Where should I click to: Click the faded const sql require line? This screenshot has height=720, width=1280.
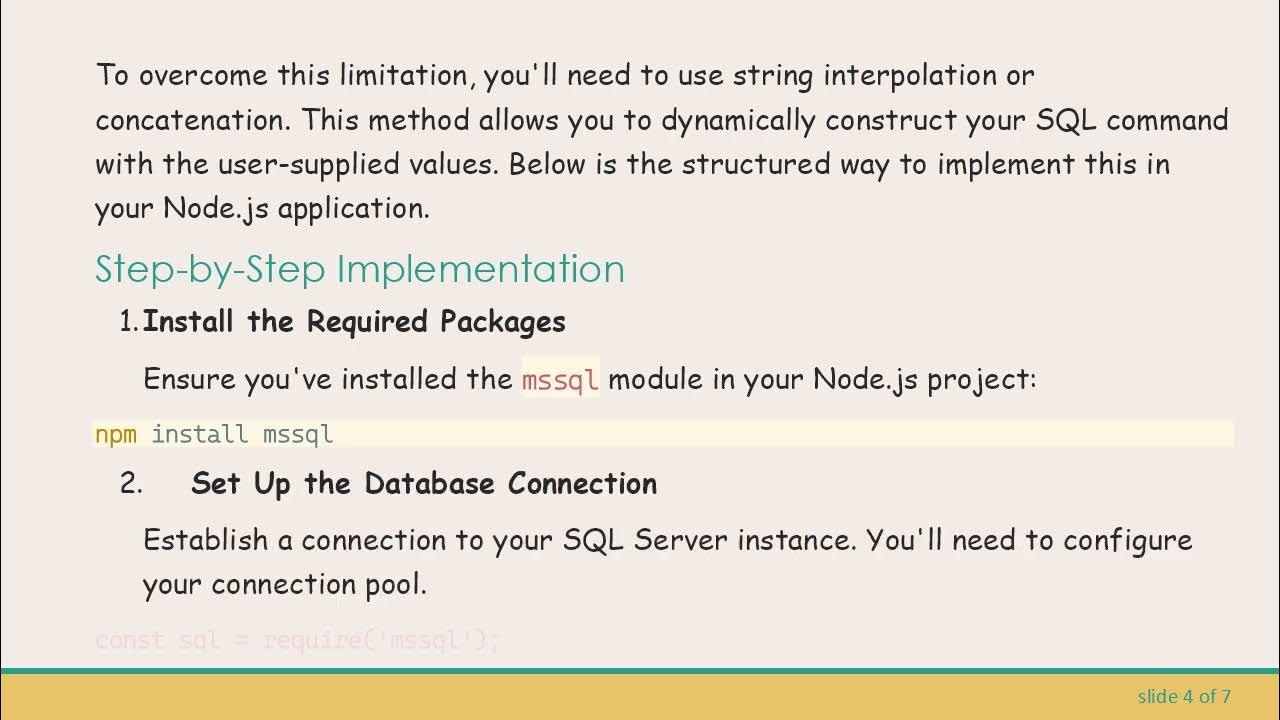tap(297, 640)
